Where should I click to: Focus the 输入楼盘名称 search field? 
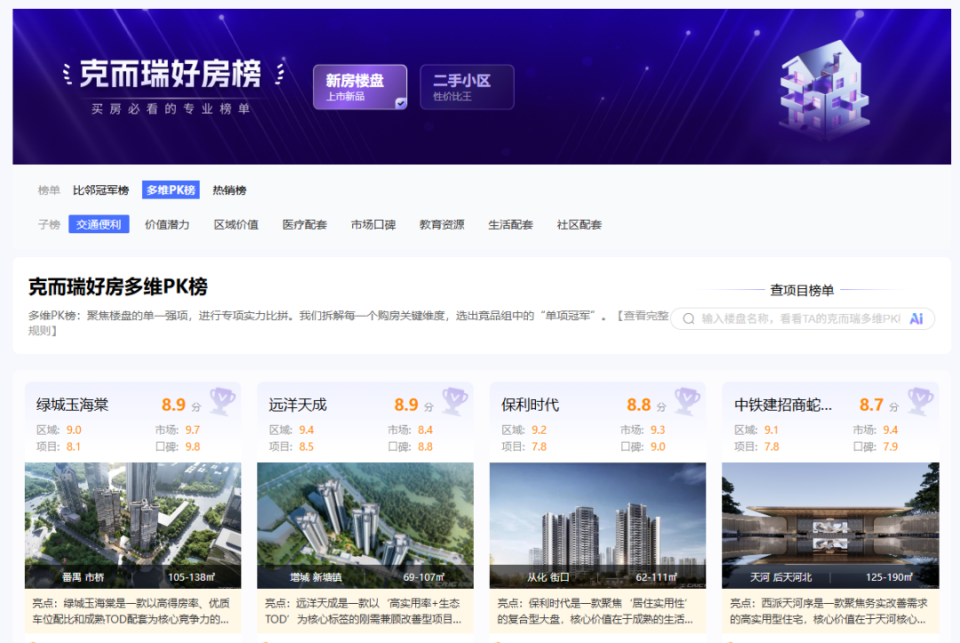point(802,318)
